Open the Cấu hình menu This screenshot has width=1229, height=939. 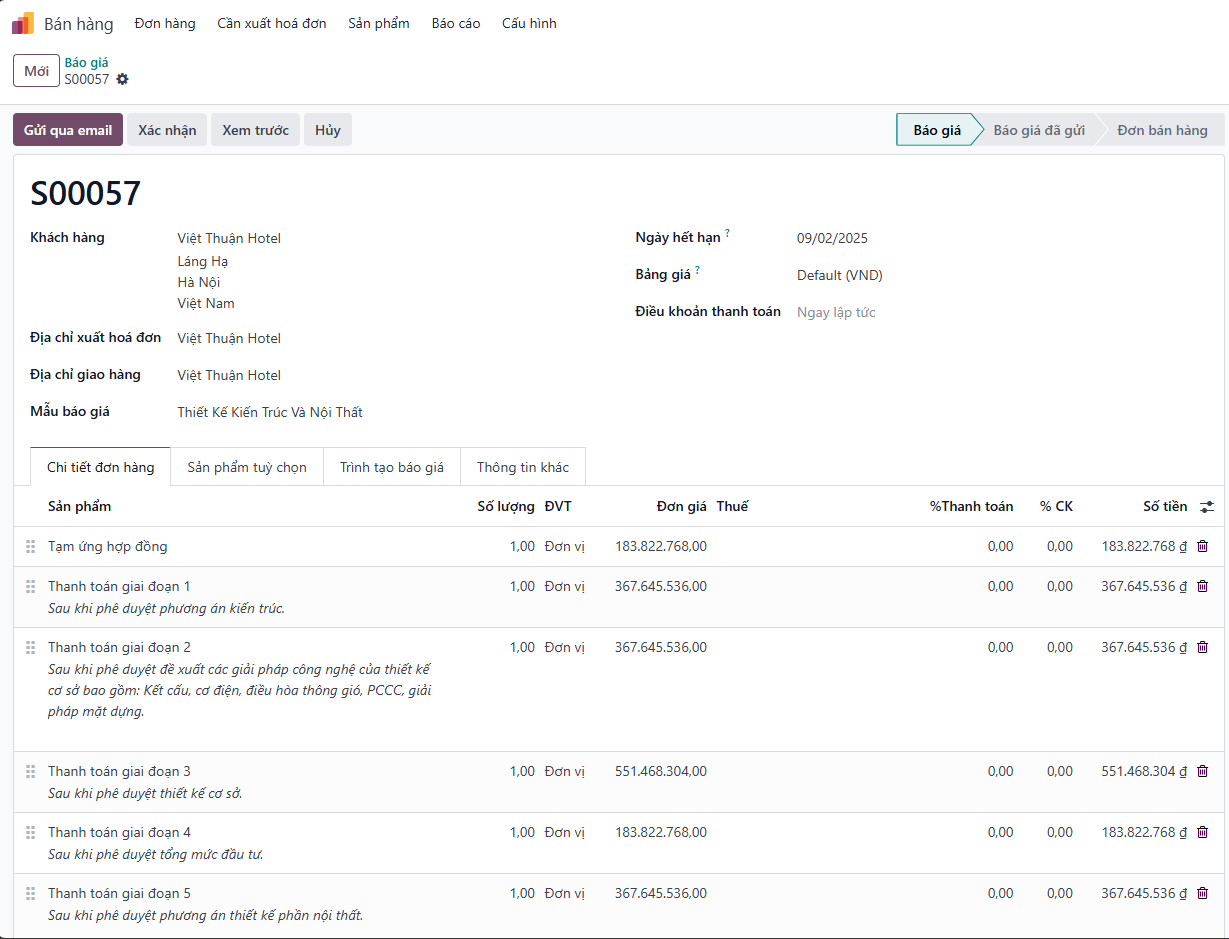tap(529, 23)
